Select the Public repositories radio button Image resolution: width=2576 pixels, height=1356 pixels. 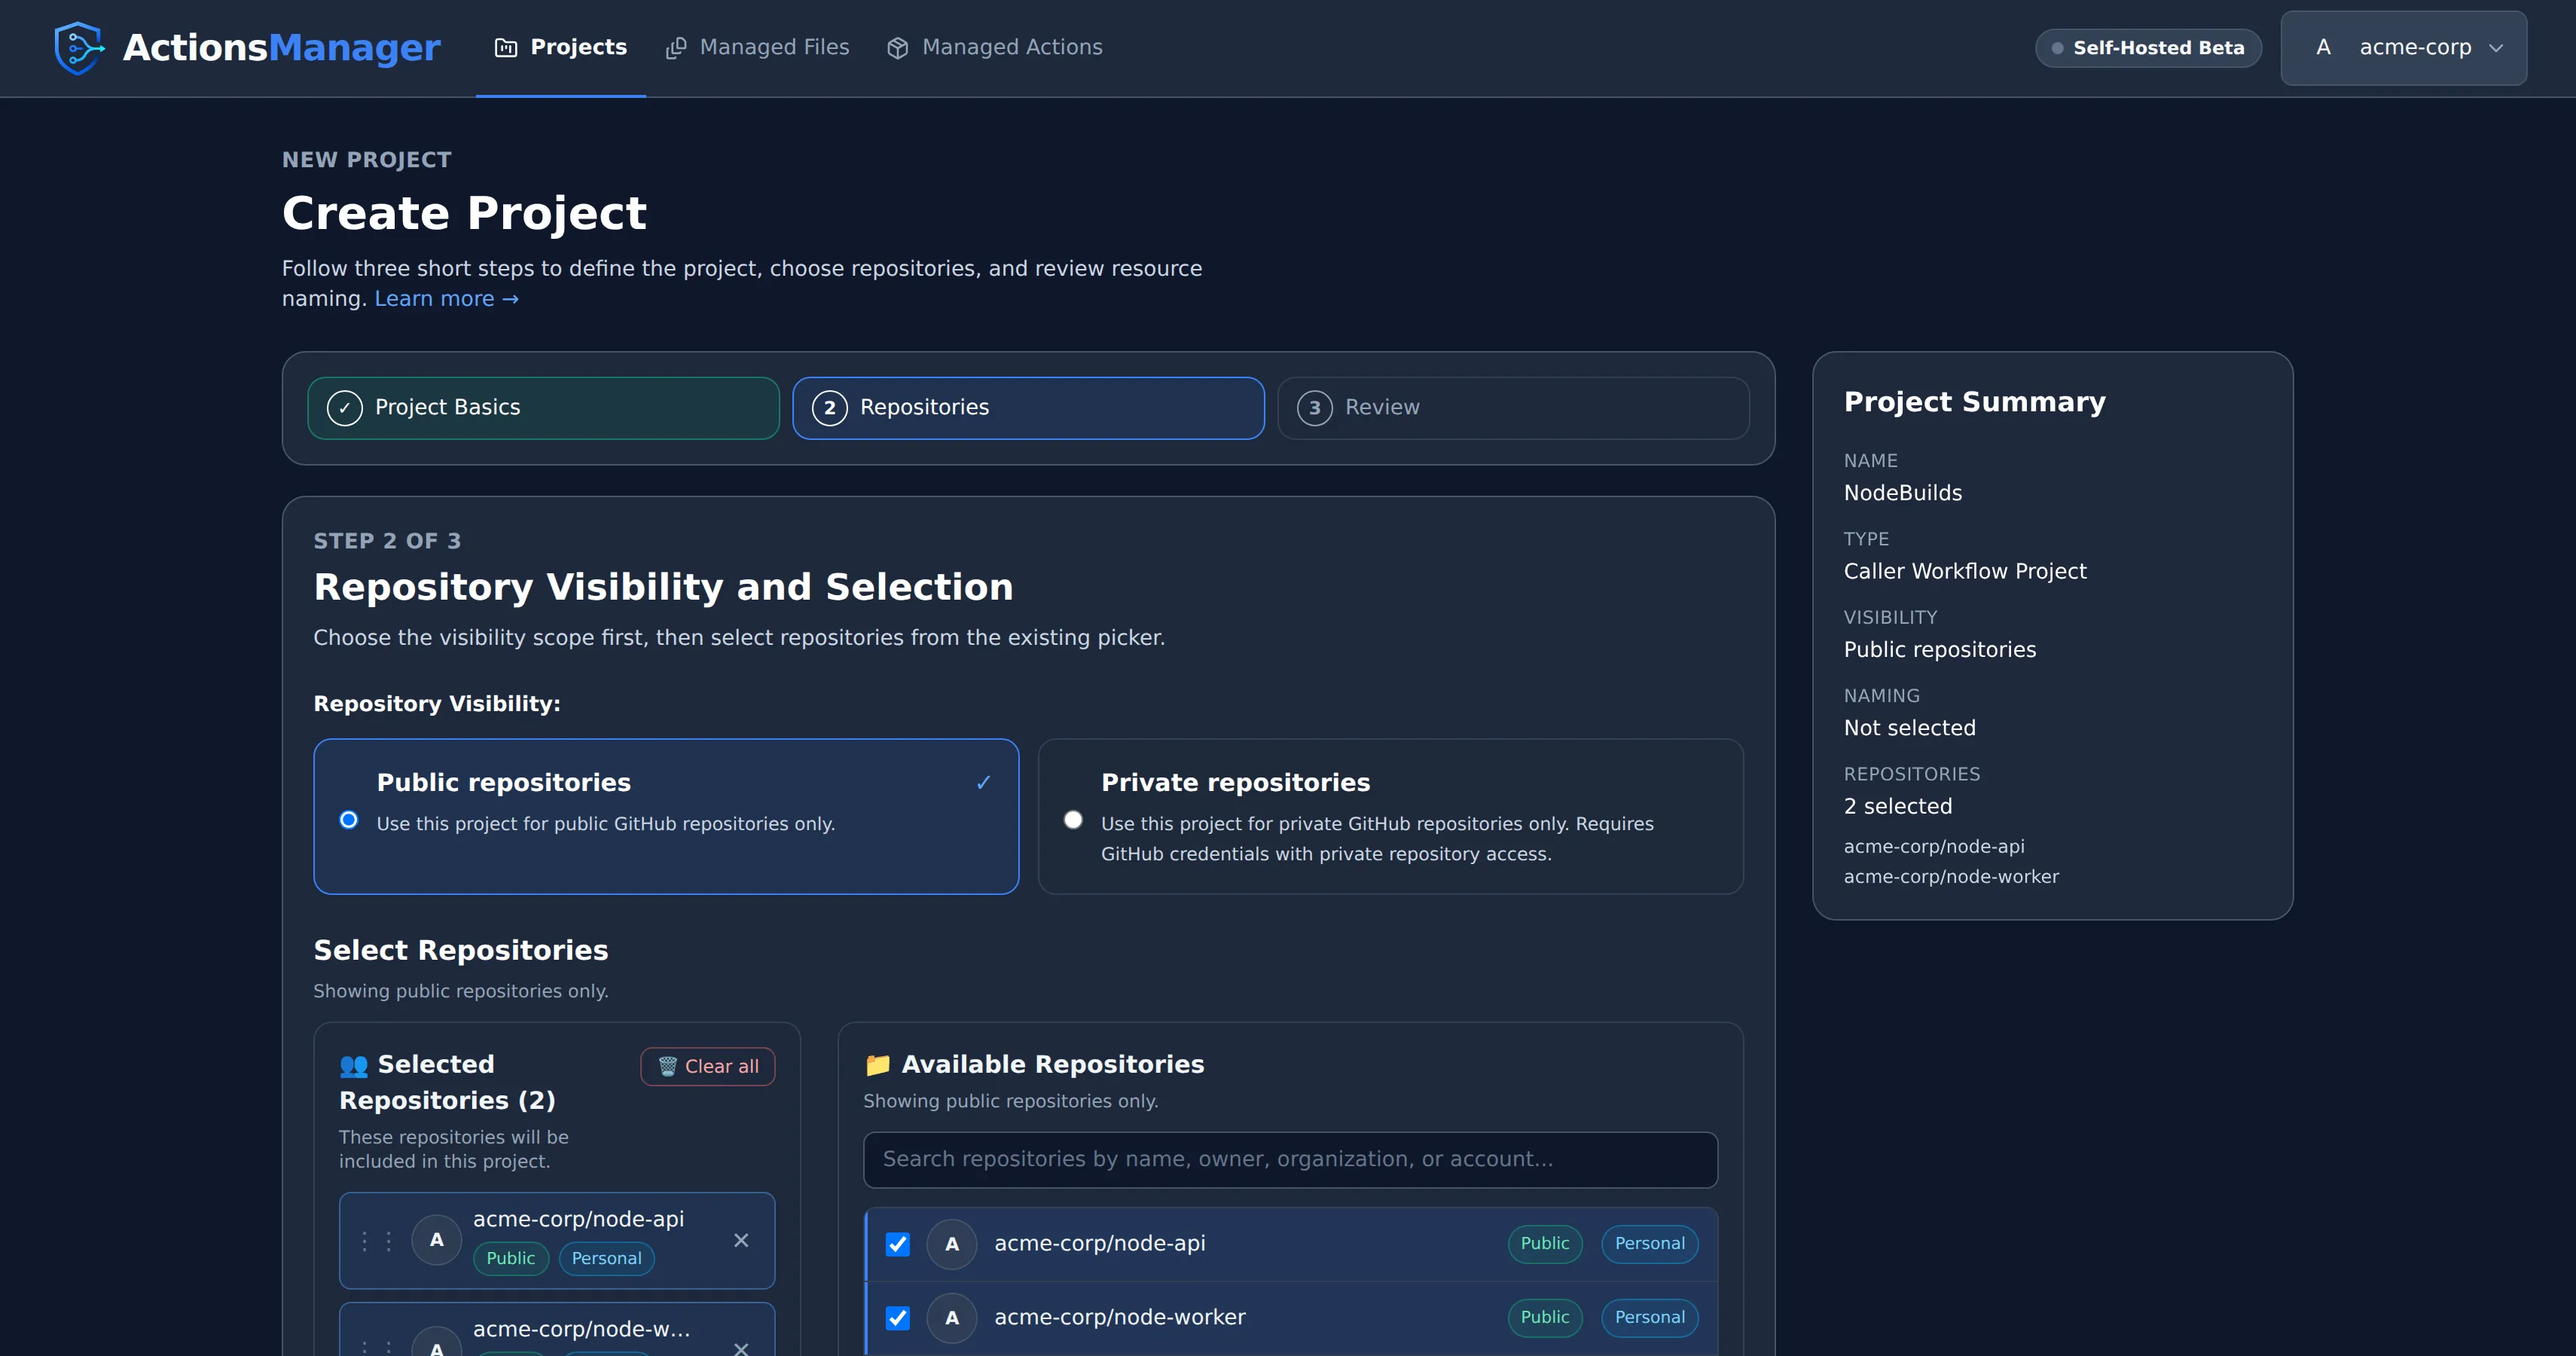[x=348, y=819]
